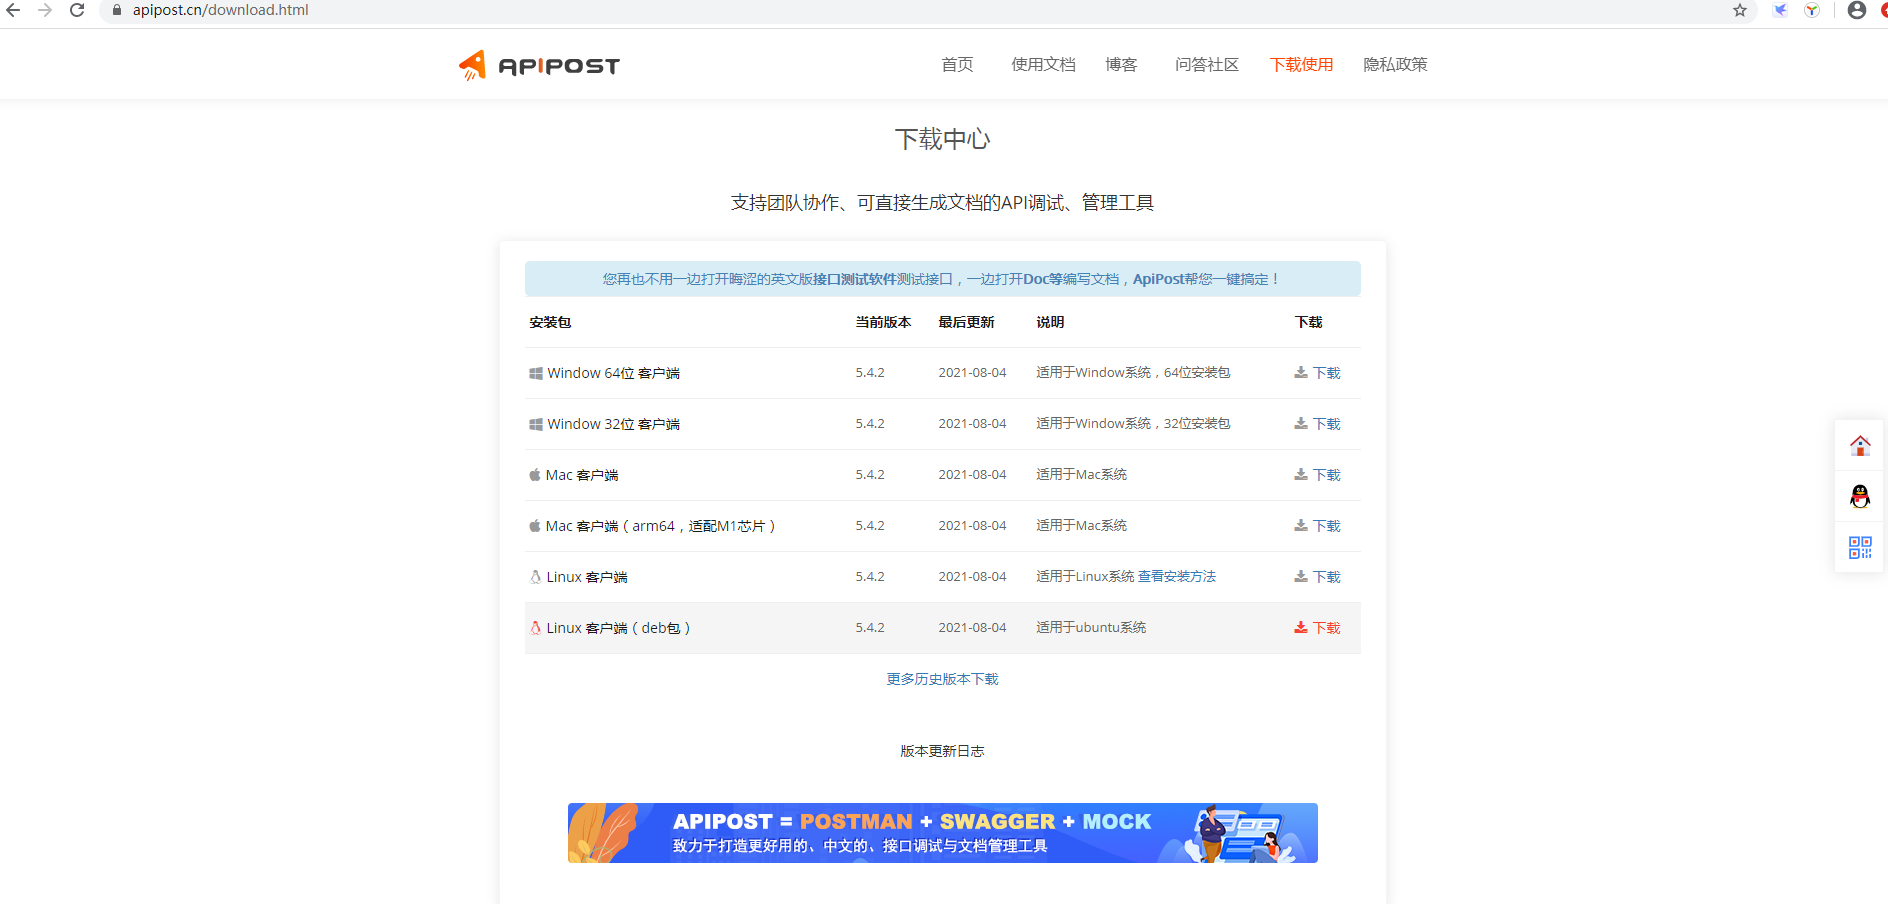Viewport: 1888px width, 904px height.
Task: Open 更多历史版本下载 link
Action: coord(942,679)
